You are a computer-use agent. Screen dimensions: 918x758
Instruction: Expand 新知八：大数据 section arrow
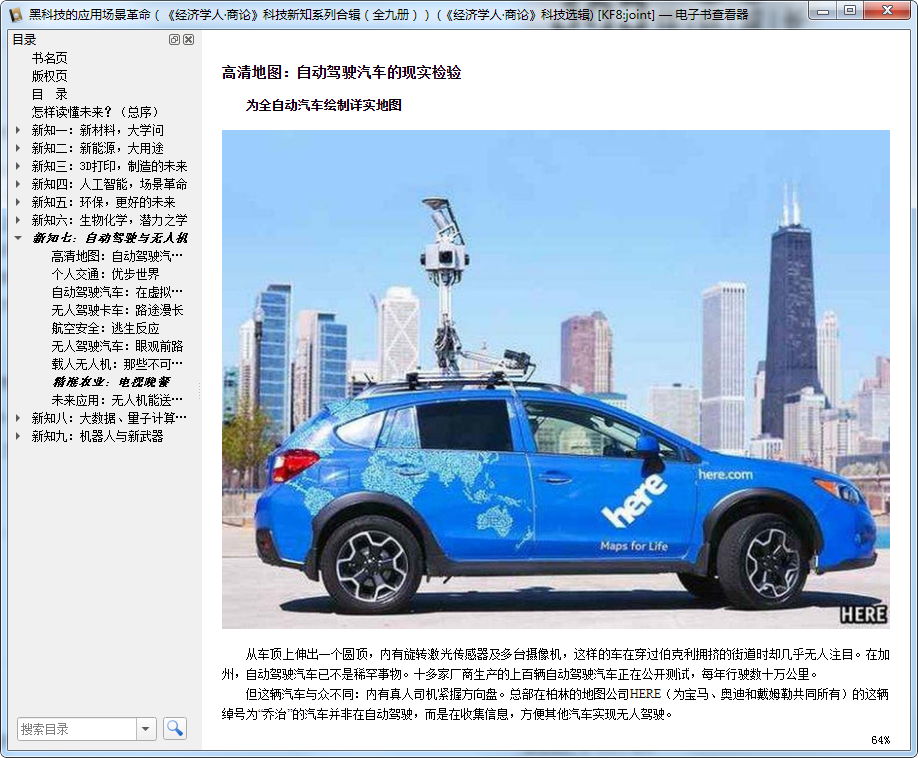18,418
